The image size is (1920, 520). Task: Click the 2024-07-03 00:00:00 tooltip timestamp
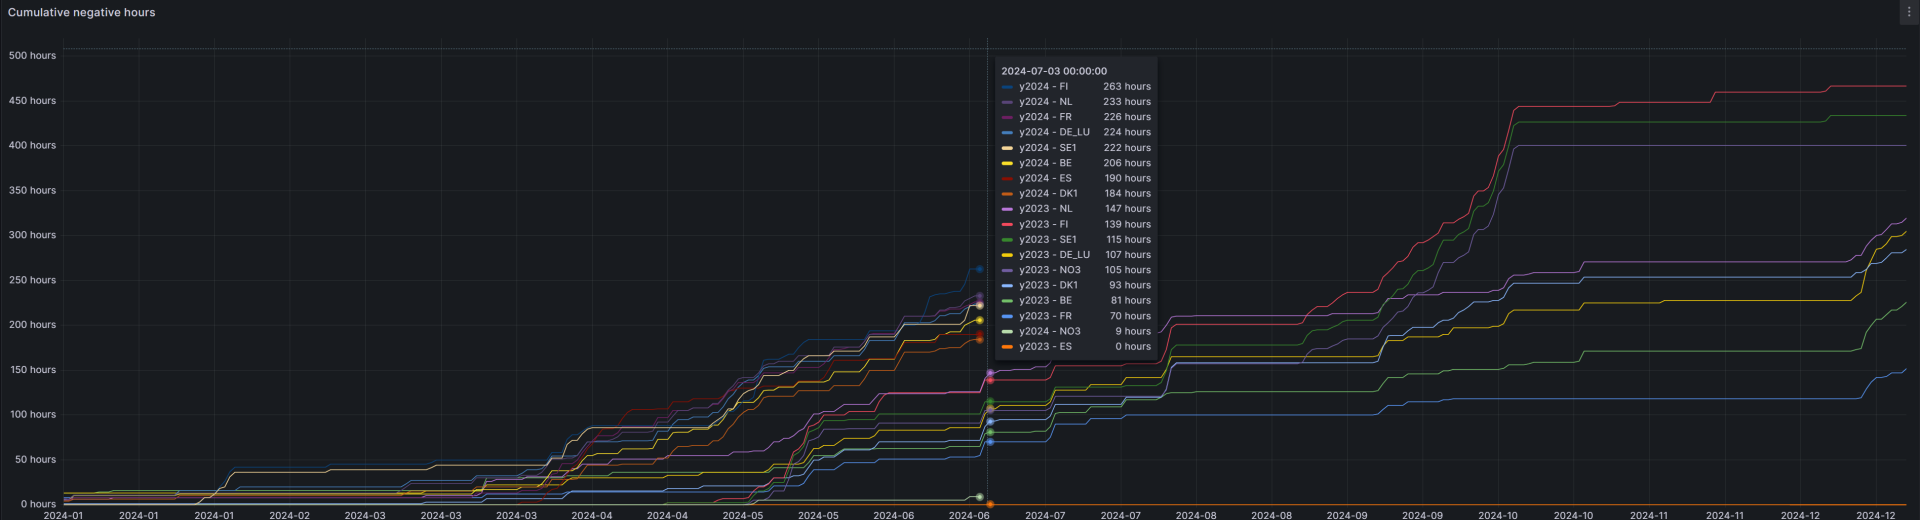[x=1054, y=71]
